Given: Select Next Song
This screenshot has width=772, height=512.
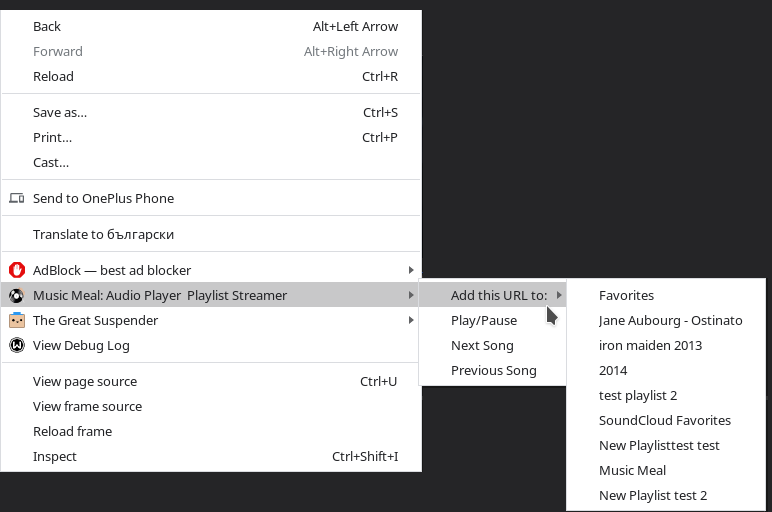Looking at the screenshot, I should (493, 345).
